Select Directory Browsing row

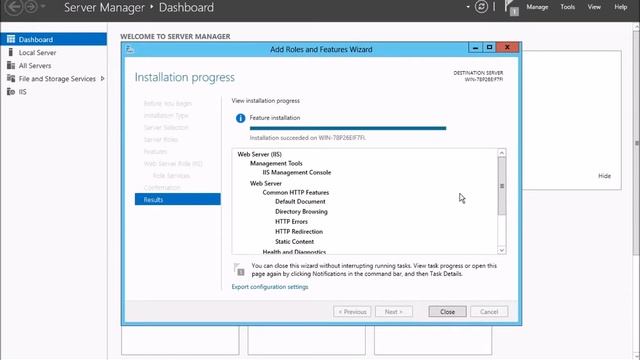tap(301, 211)
